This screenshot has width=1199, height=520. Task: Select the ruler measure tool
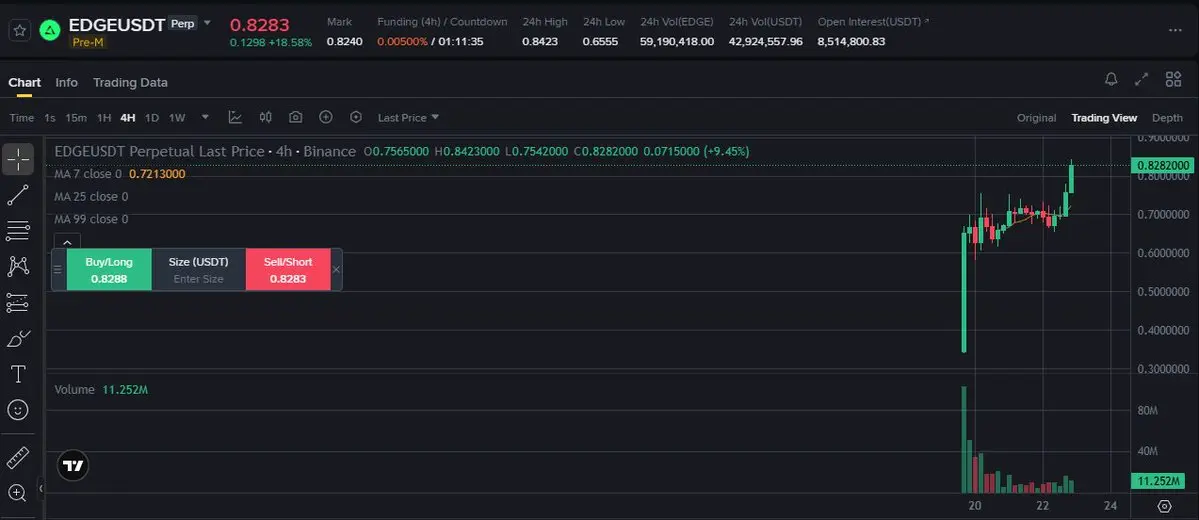pos(18,457)
